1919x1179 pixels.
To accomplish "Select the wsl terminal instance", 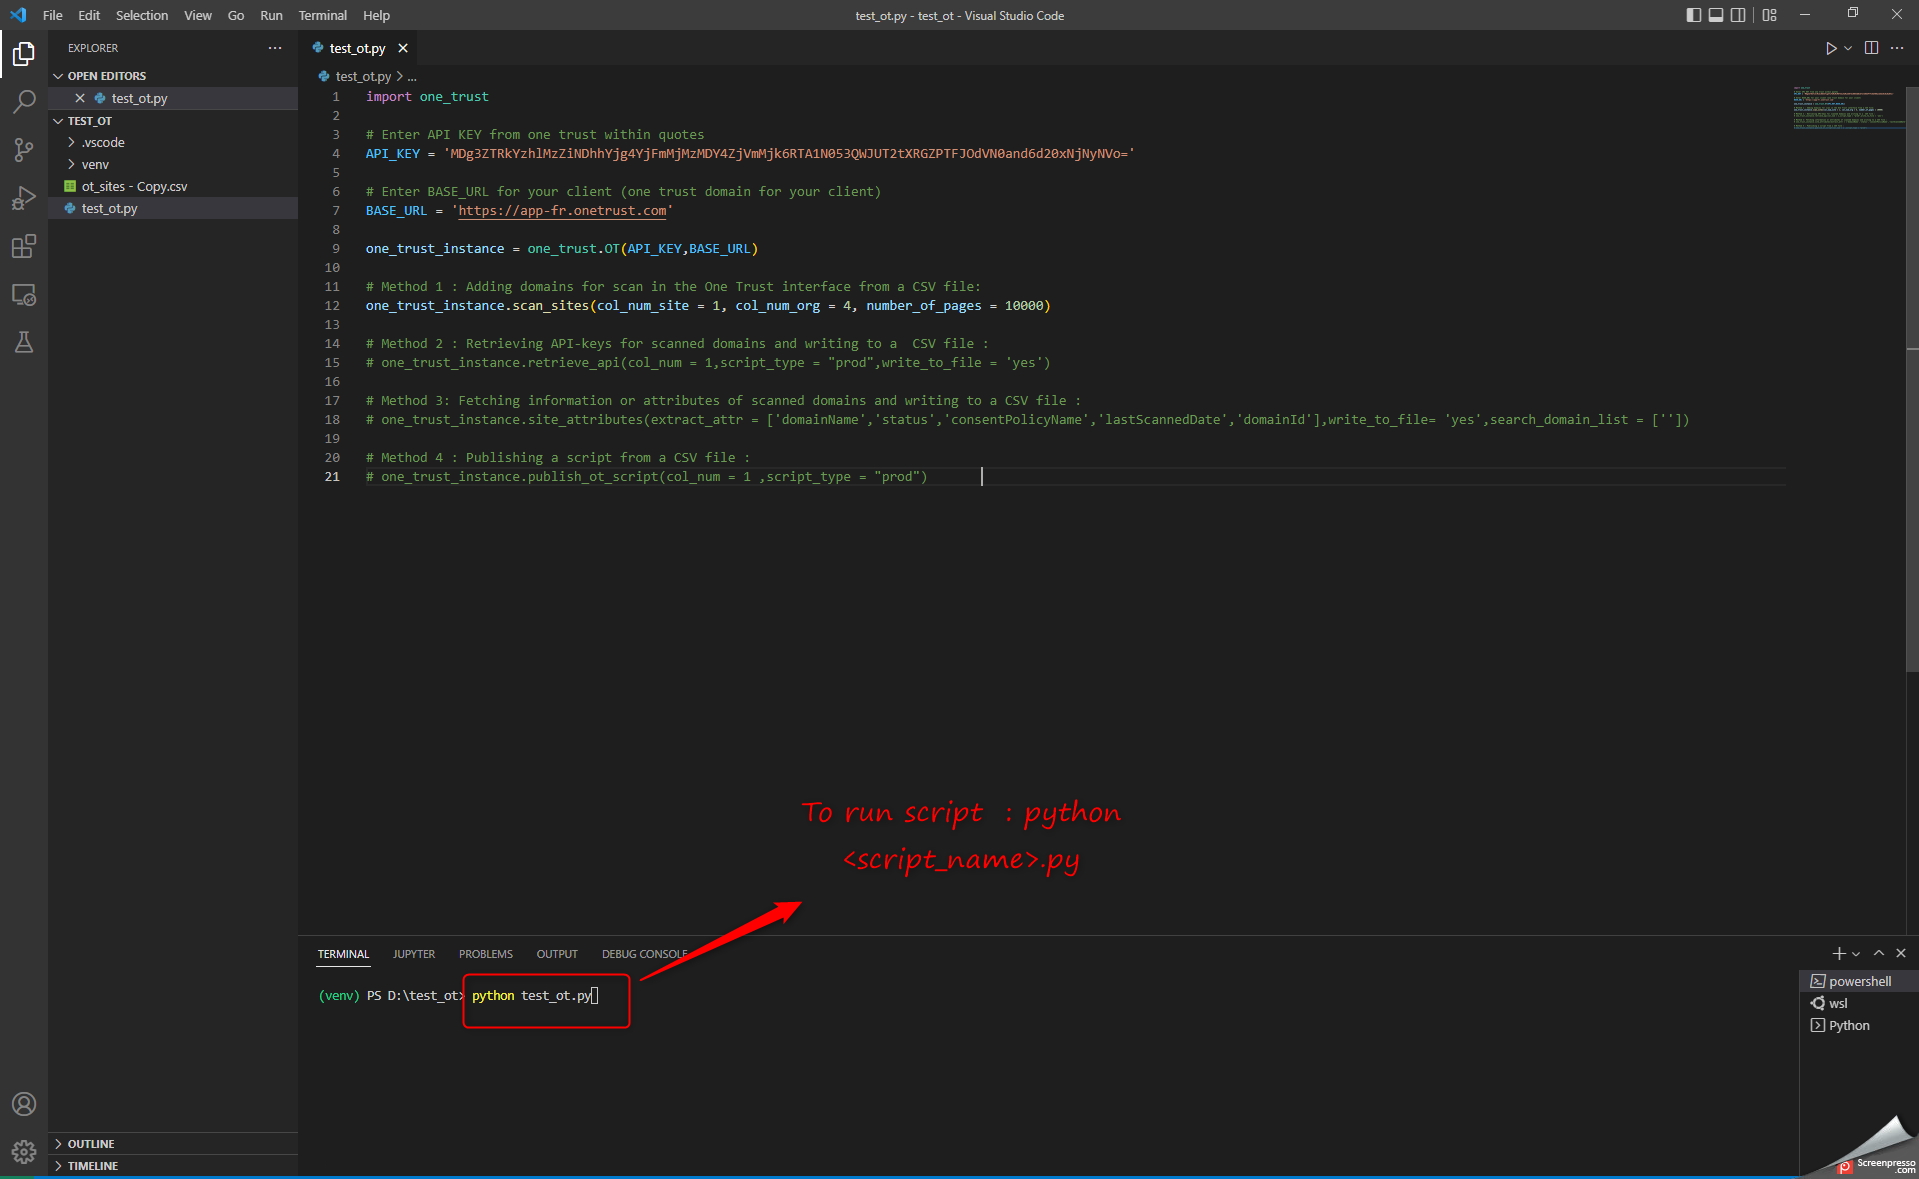I will point(1858,1003).
